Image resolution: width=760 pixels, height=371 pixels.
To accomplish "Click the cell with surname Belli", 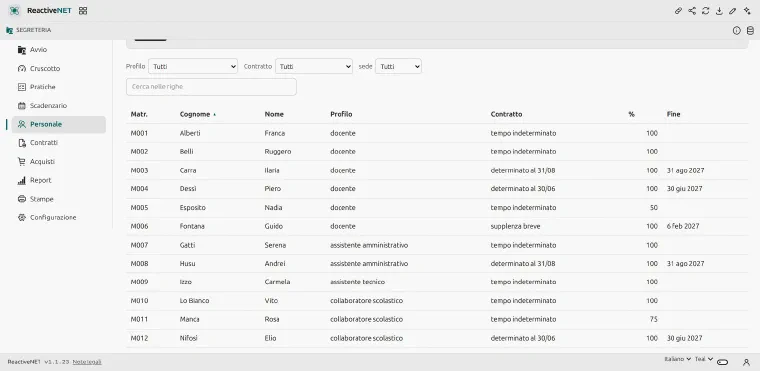I will pos(187,152).
